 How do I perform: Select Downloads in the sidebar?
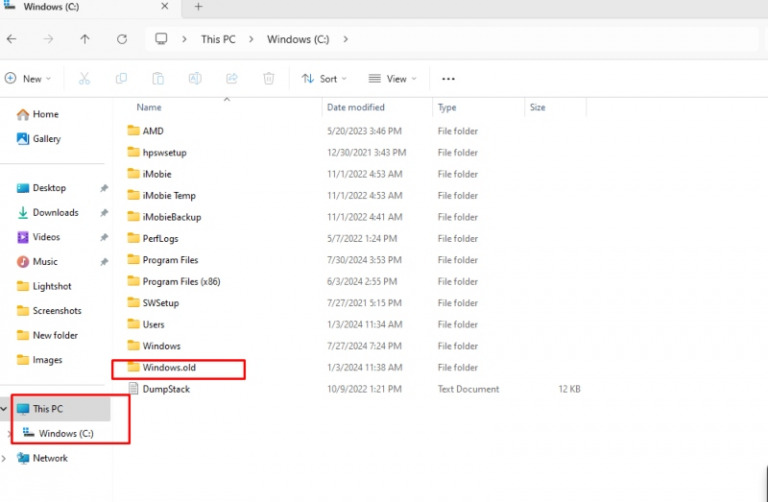[x=55, y=212]
